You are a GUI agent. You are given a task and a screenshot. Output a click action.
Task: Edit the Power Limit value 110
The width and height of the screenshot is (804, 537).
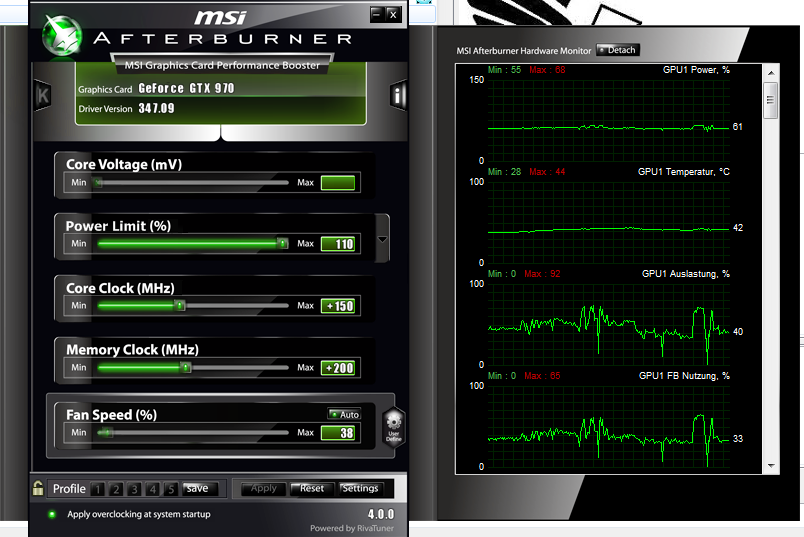tap(338, 244)
